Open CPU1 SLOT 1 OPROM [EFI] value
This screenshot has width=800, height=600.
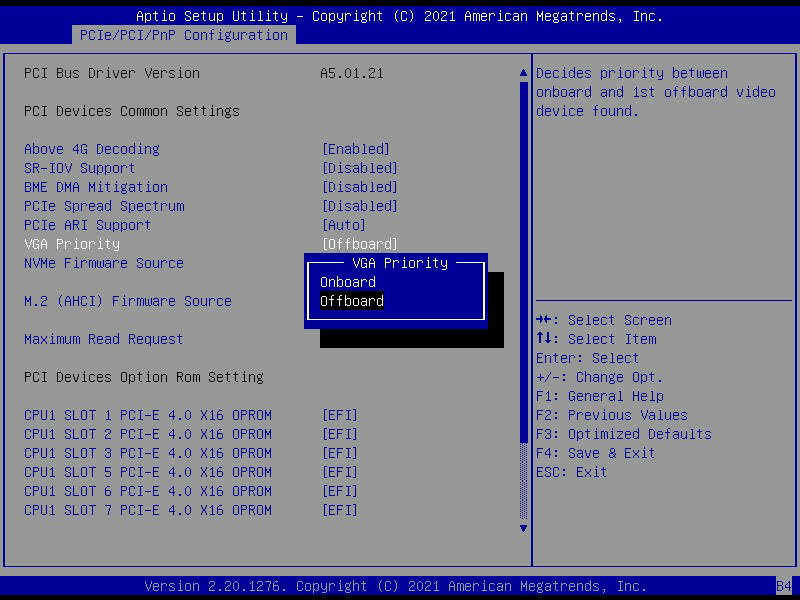(x=340, y=415)
